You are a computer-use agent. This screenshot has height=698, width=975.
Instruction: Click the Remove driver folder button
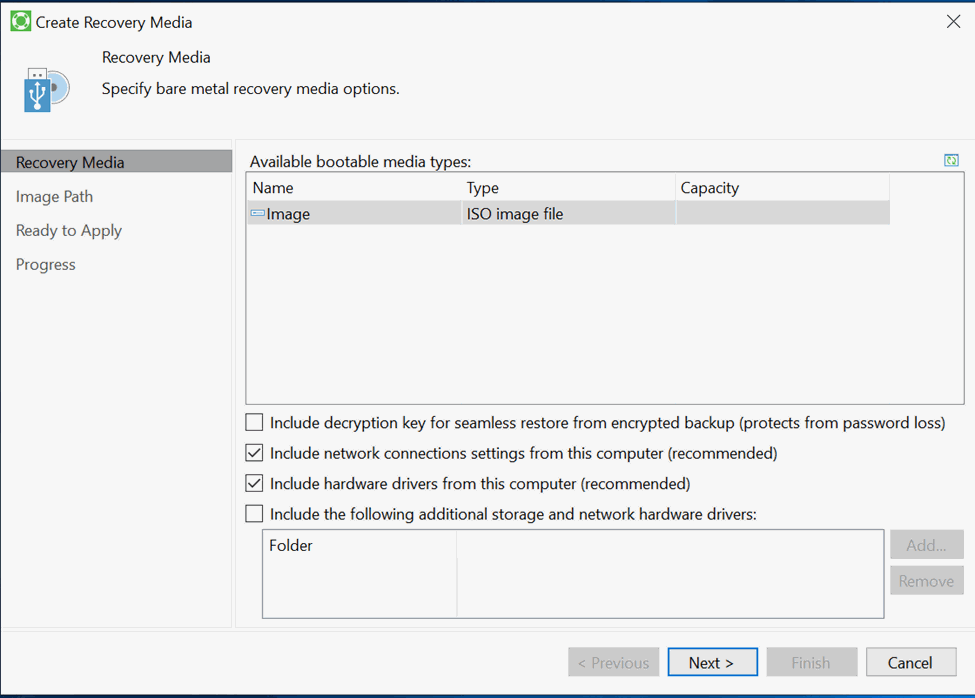pos(926,581)
